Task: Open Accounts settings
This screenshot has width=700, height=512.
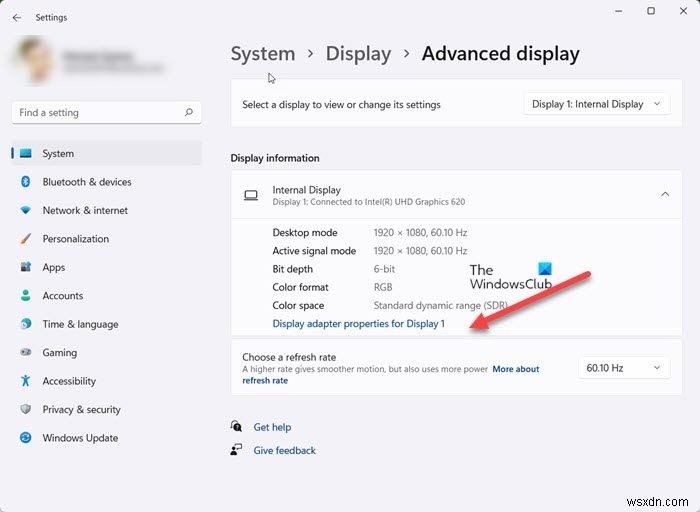Action: 106,296
